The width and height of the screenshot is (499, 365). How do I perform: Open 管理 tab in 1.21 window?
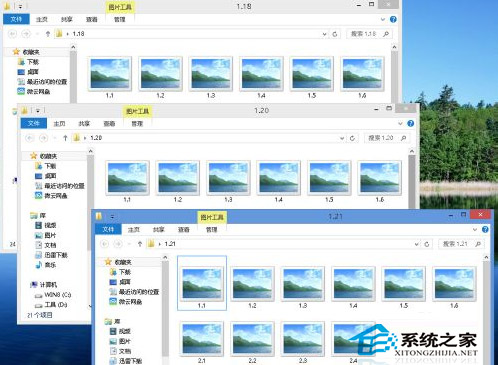pos(212,230)
